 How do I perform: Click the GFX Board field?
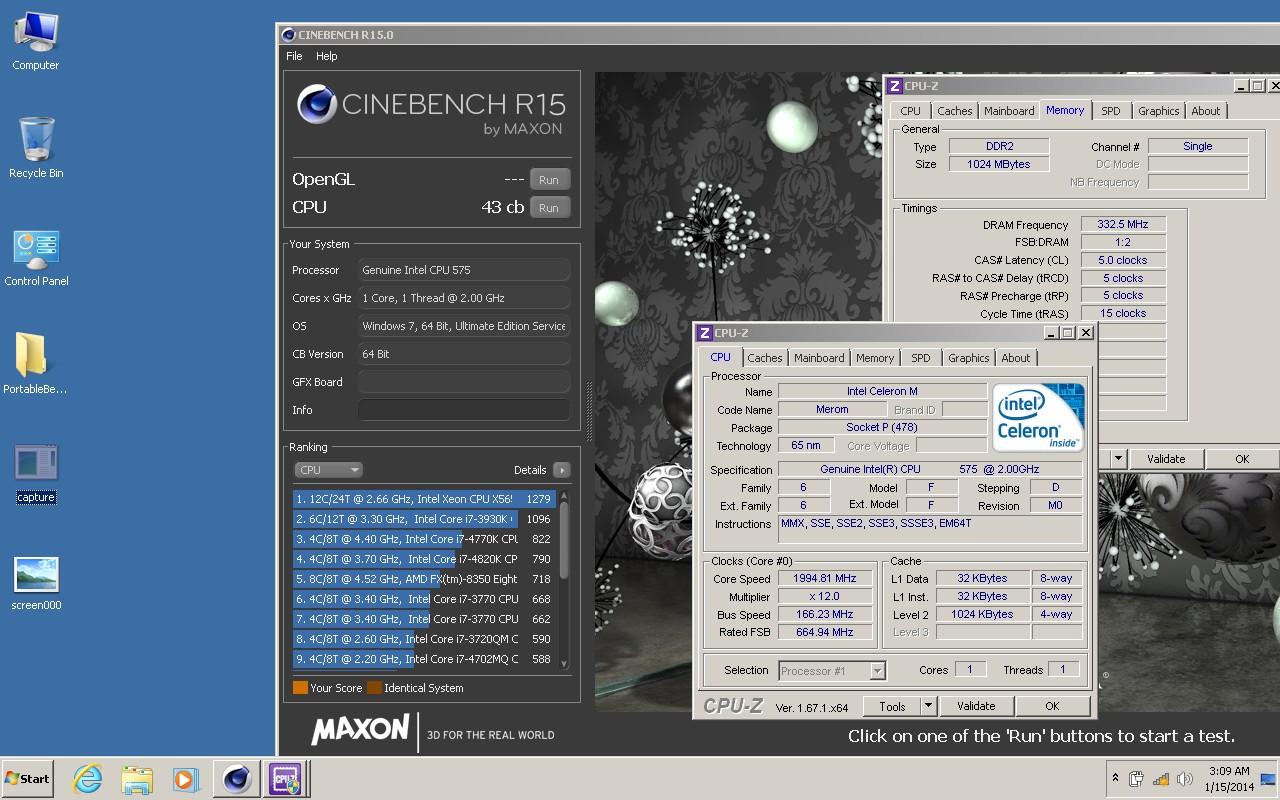pos(464,382)
